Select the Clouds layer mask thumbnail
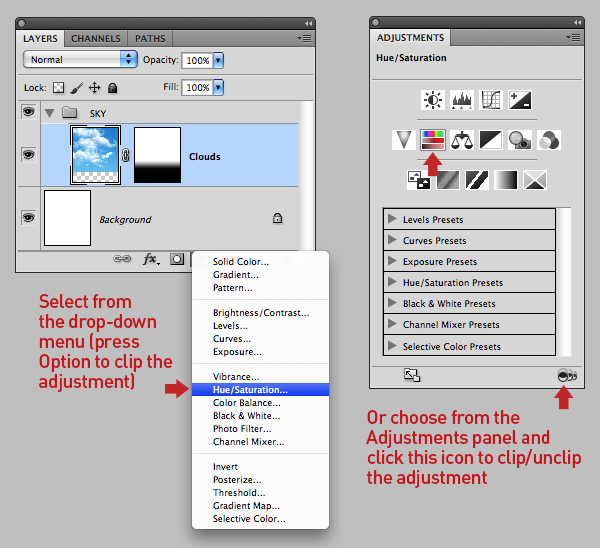Screen dimensions: 600x548 click(x=157, y=155)
